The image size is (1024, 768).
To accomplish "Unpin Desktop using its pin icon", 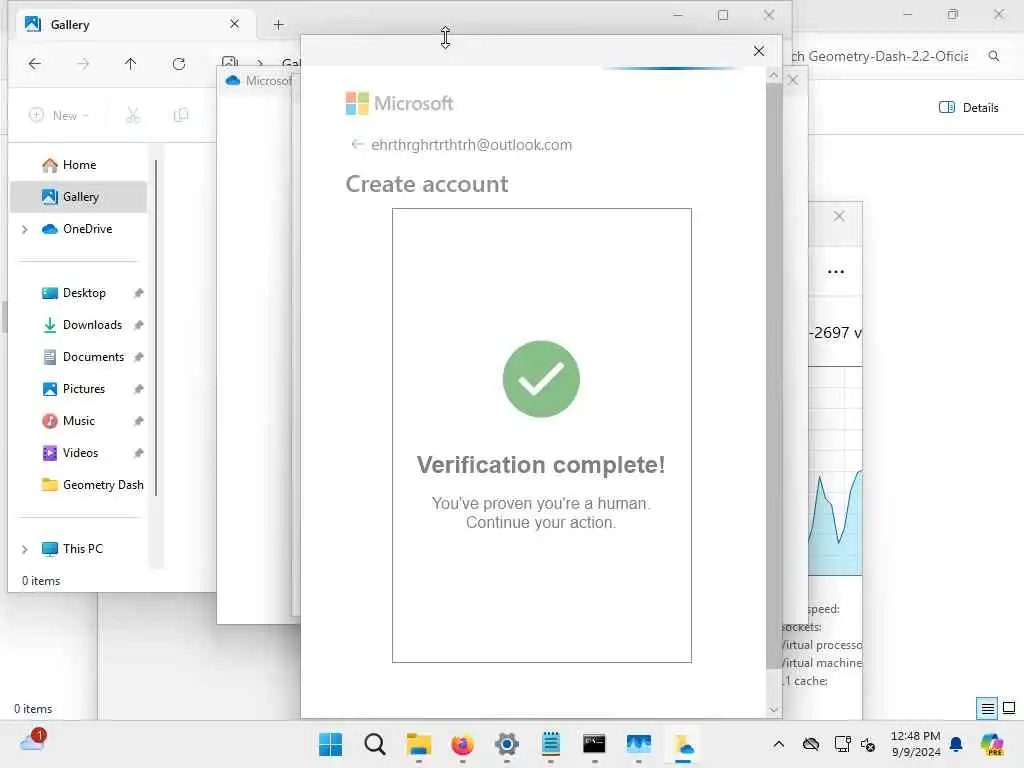I will pos(138,293).
